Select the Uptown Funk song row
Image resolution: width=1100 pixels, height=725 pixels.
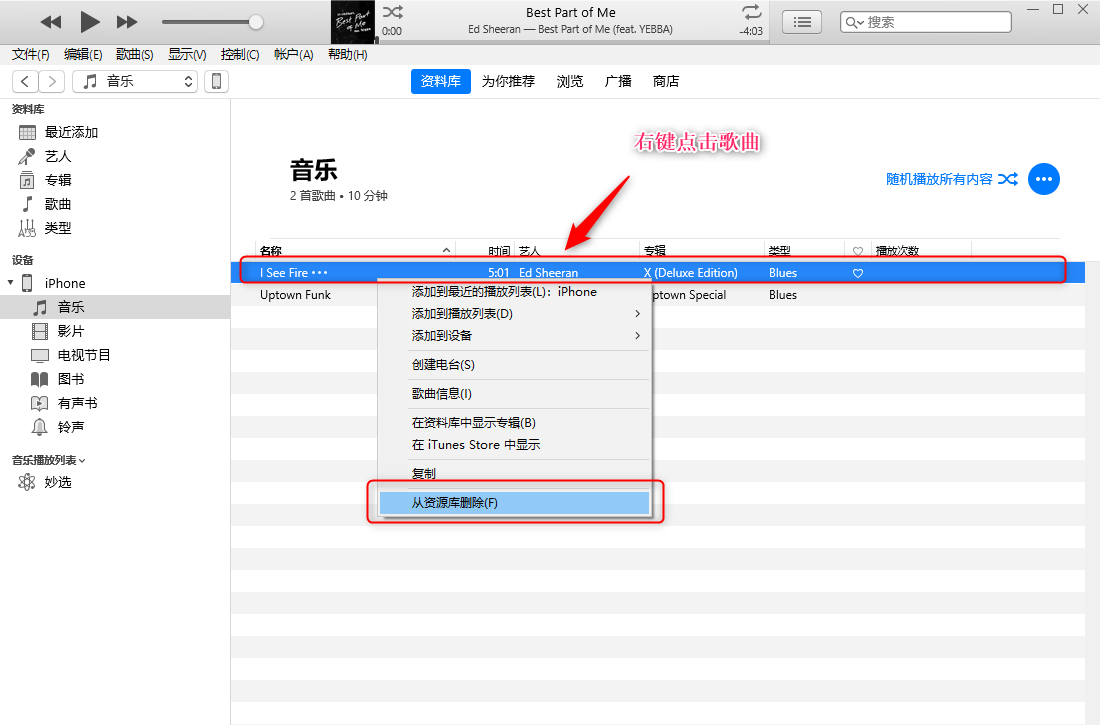(x=658, y=295)
